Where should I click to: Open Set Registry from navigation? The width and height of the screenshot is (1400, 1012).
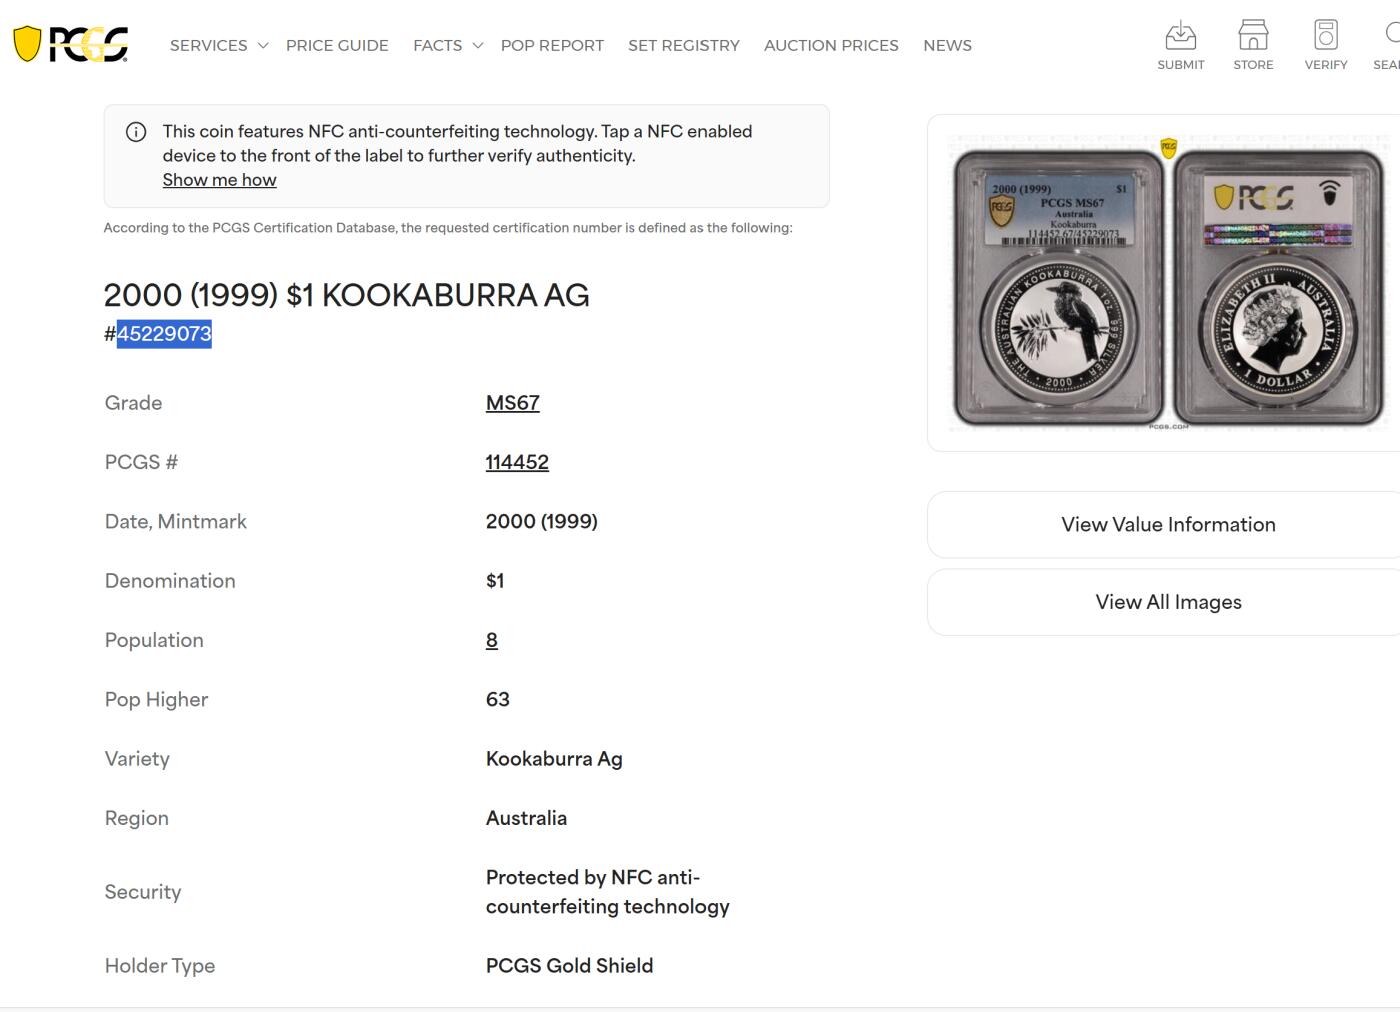click(684, 46)
